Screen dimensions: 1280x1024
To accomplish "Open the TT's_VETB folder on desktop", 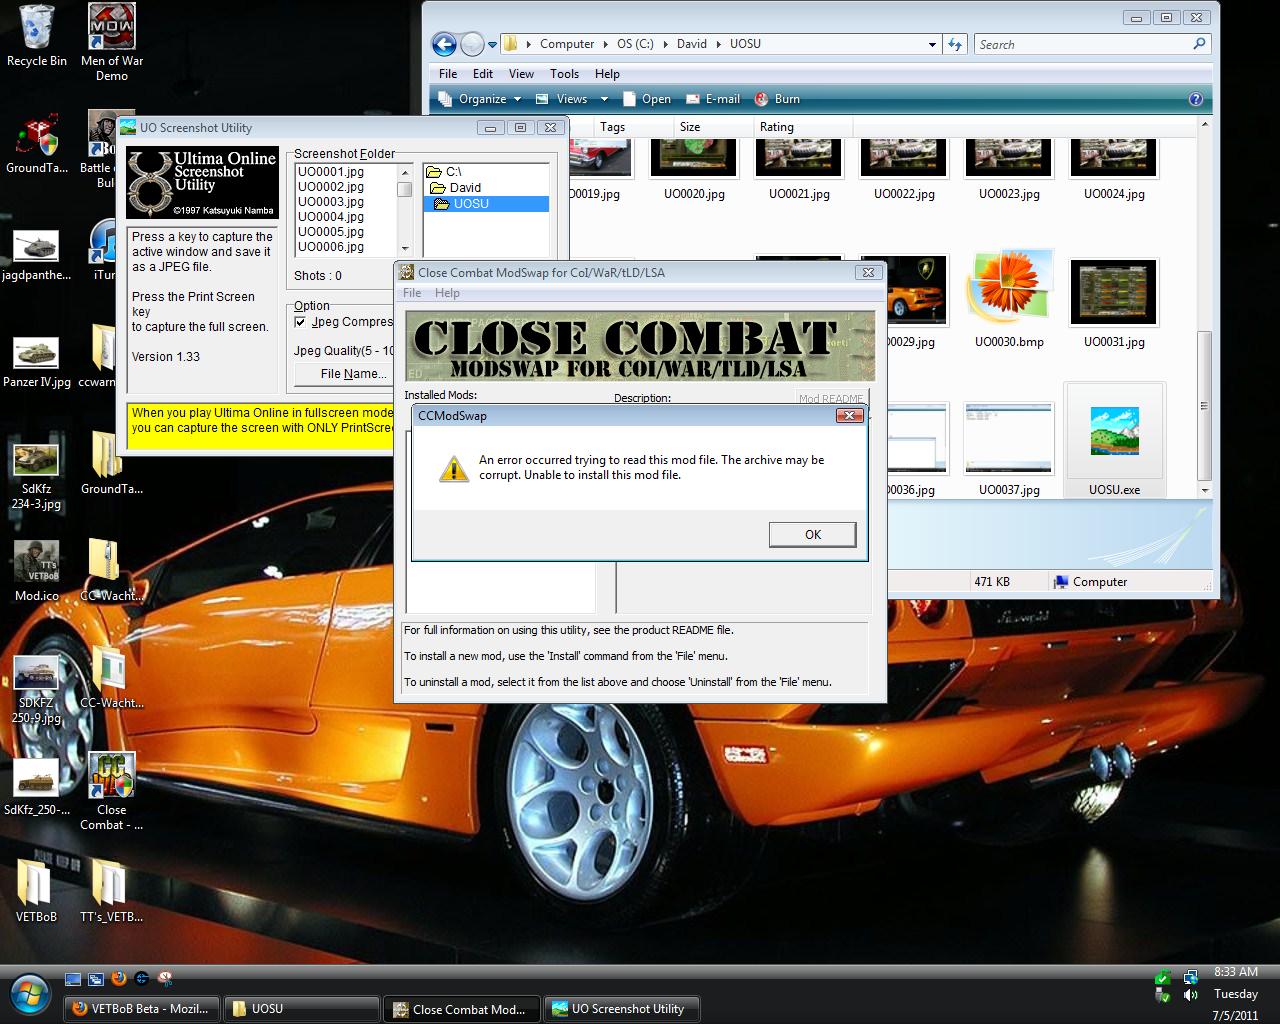I will coord(111,890).
